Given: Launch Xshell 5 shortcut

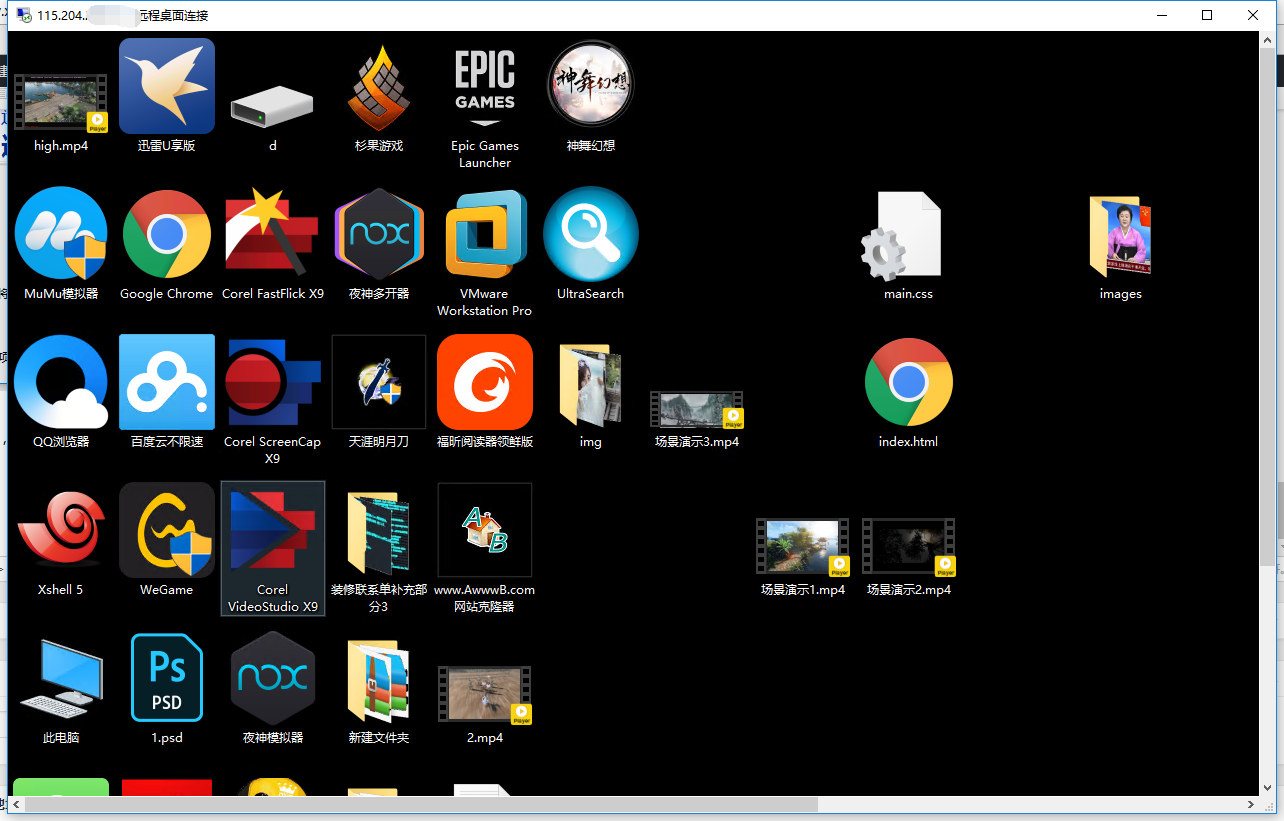Looking at the screenshot, I should click(61, 532).
